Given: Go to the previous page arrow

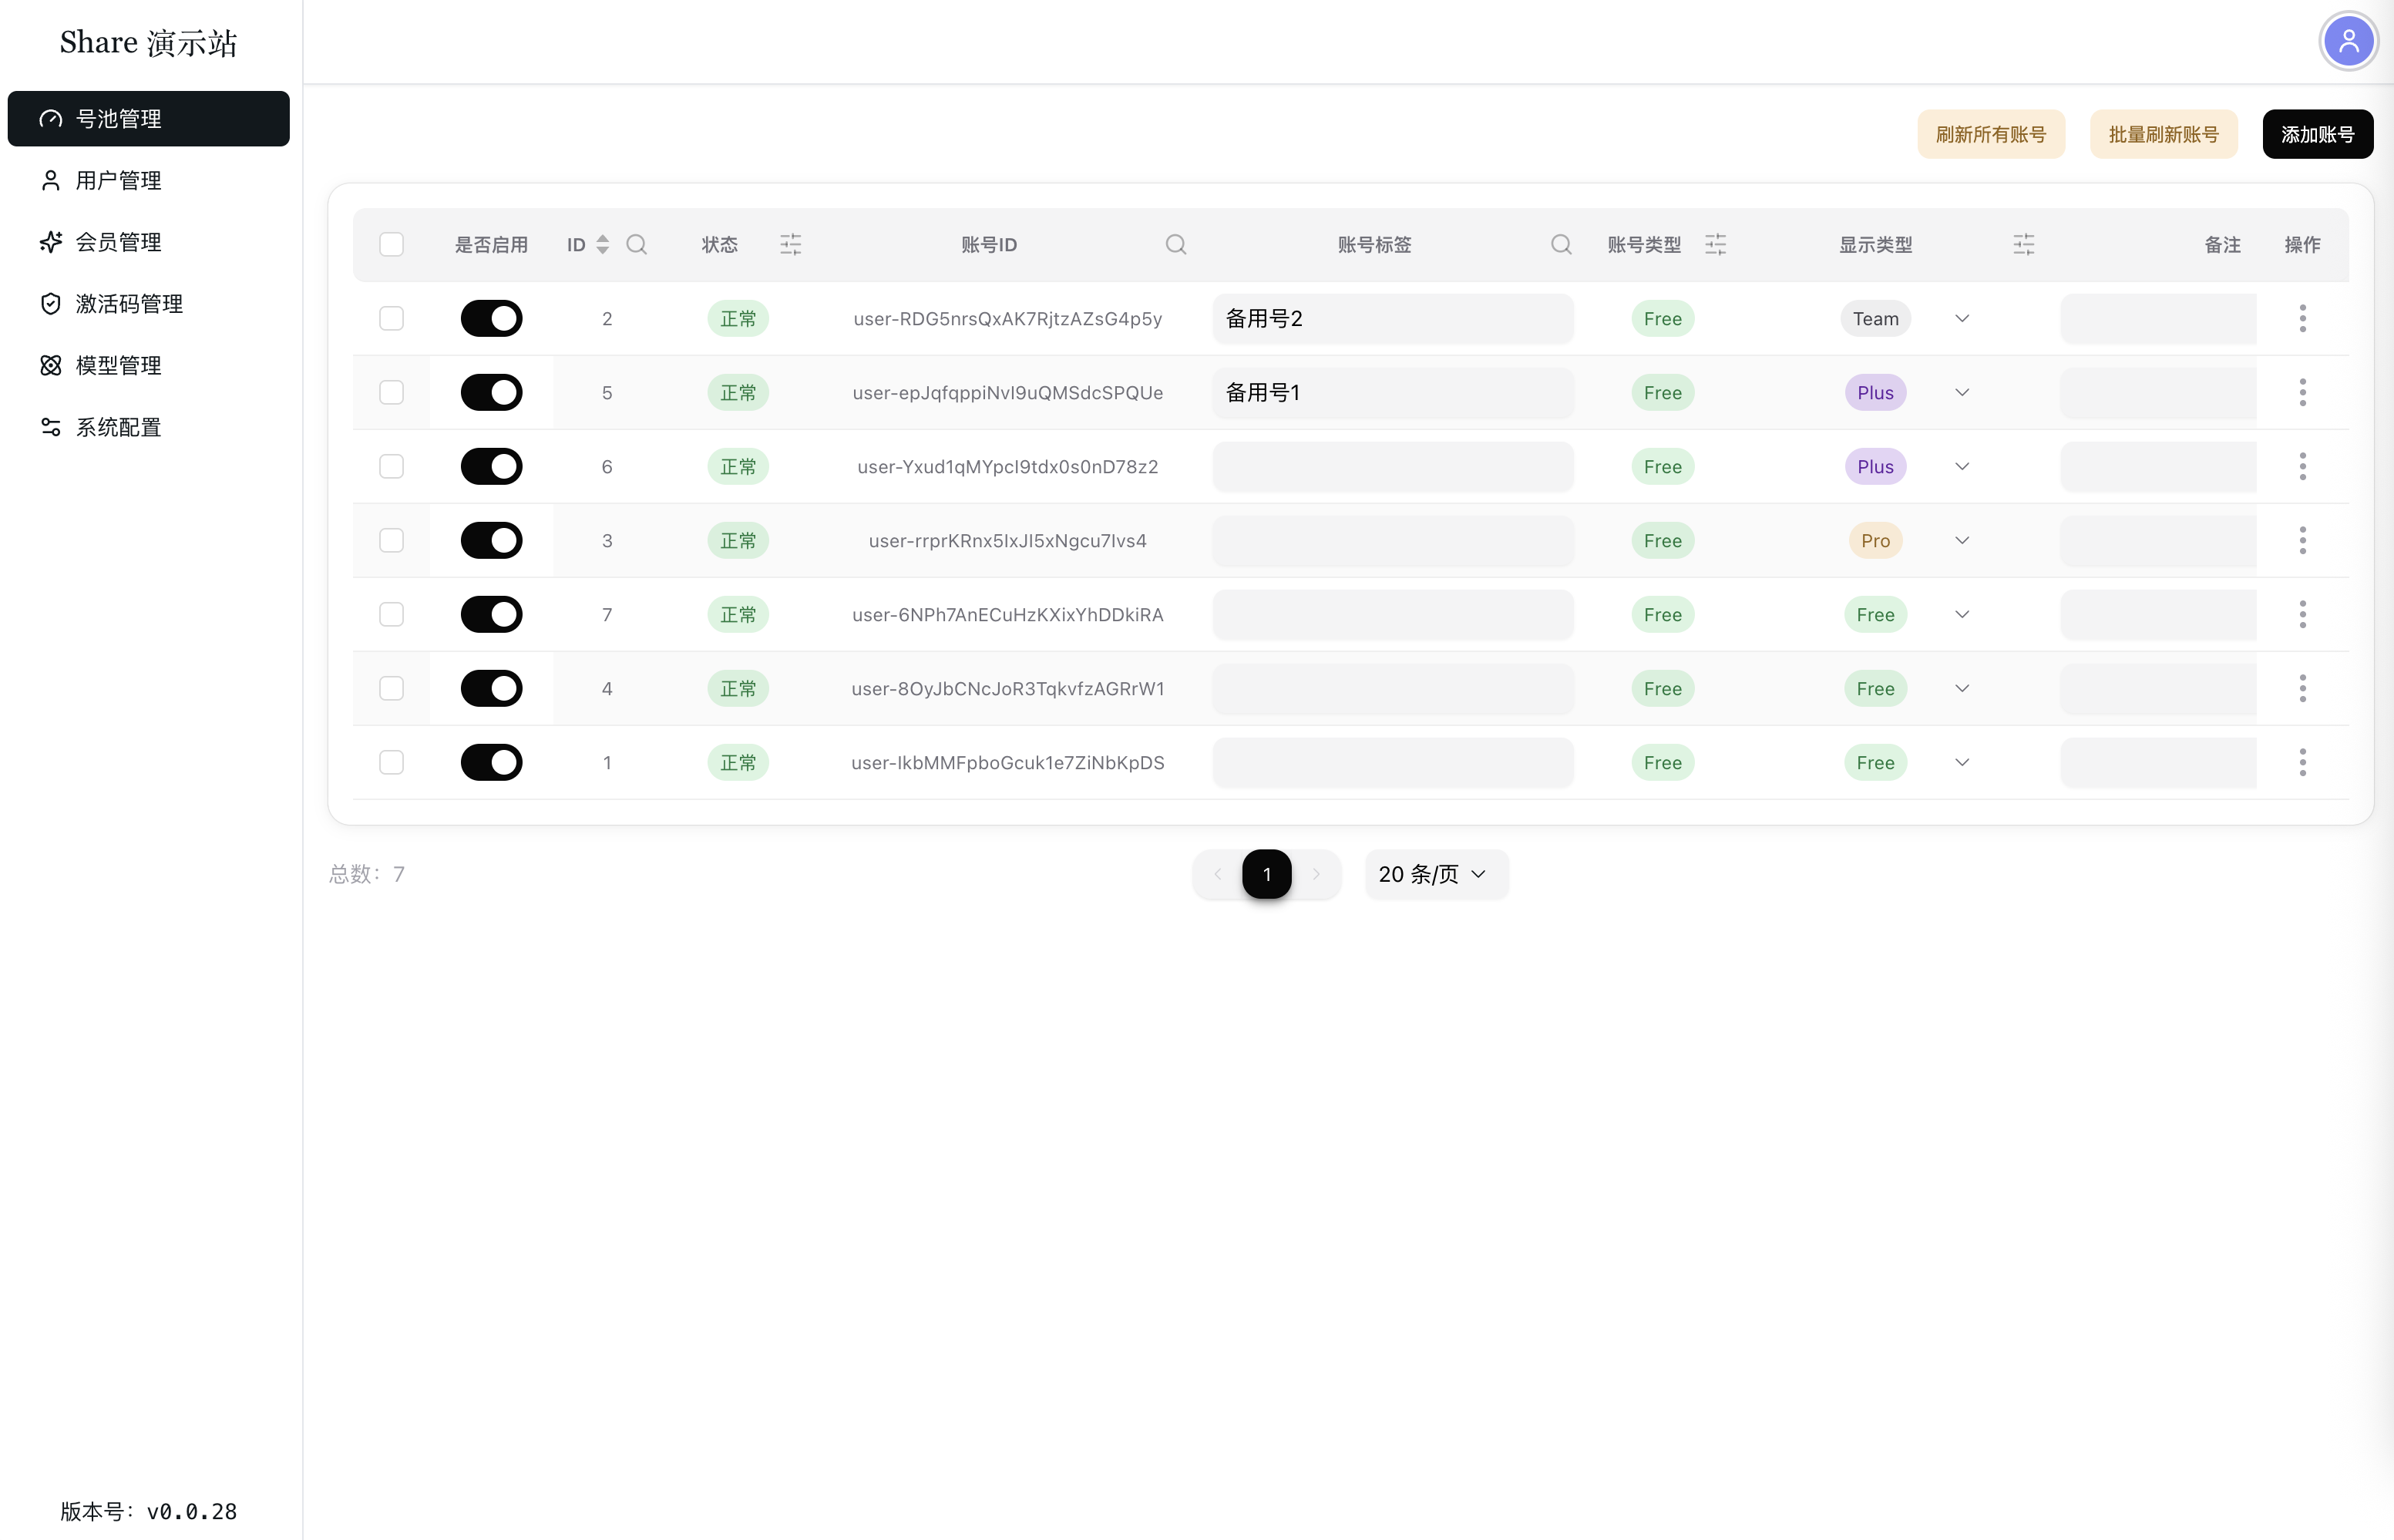Looking at the screenshot, I should (1217, 874).
